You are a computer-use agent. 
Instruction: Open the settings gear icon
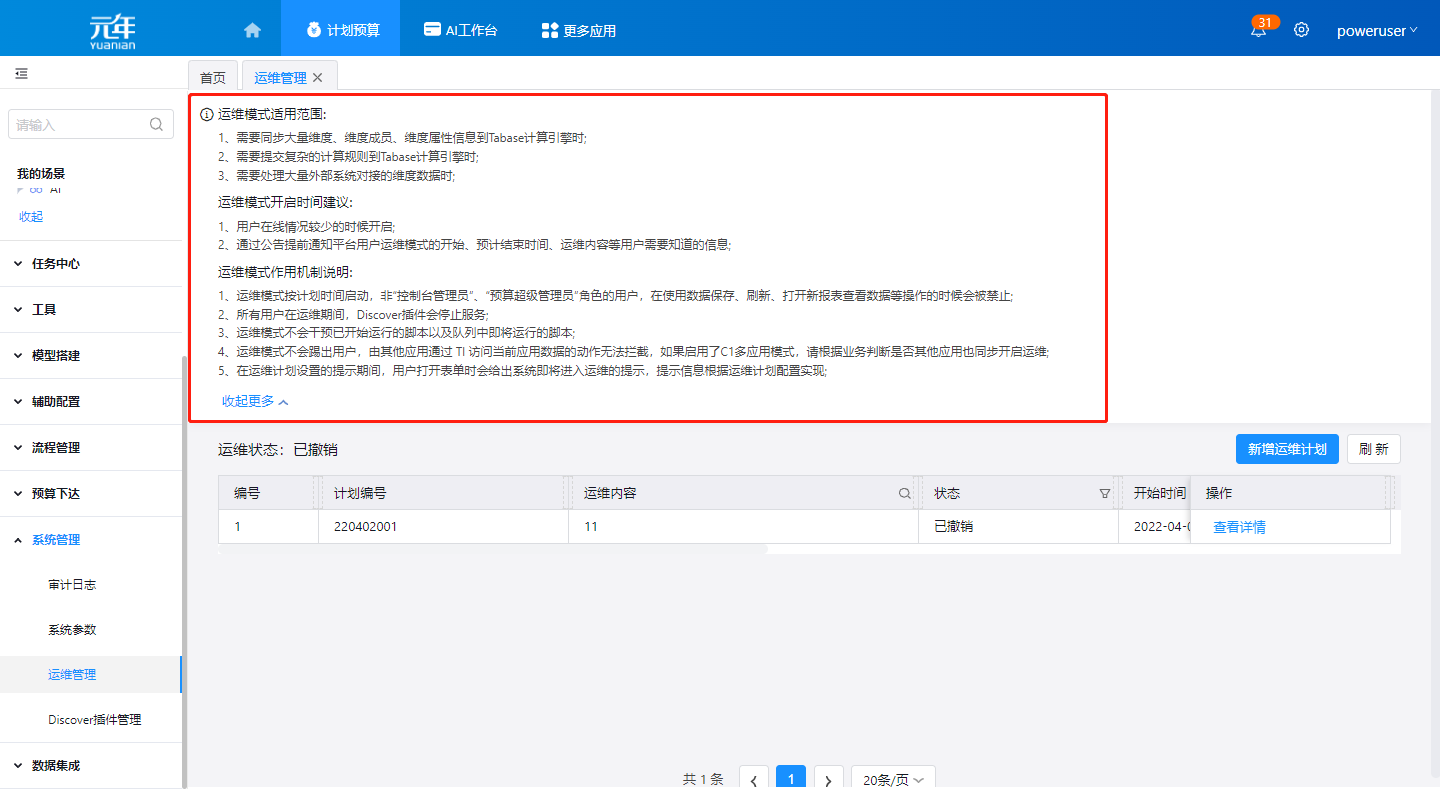(1301, 30)
